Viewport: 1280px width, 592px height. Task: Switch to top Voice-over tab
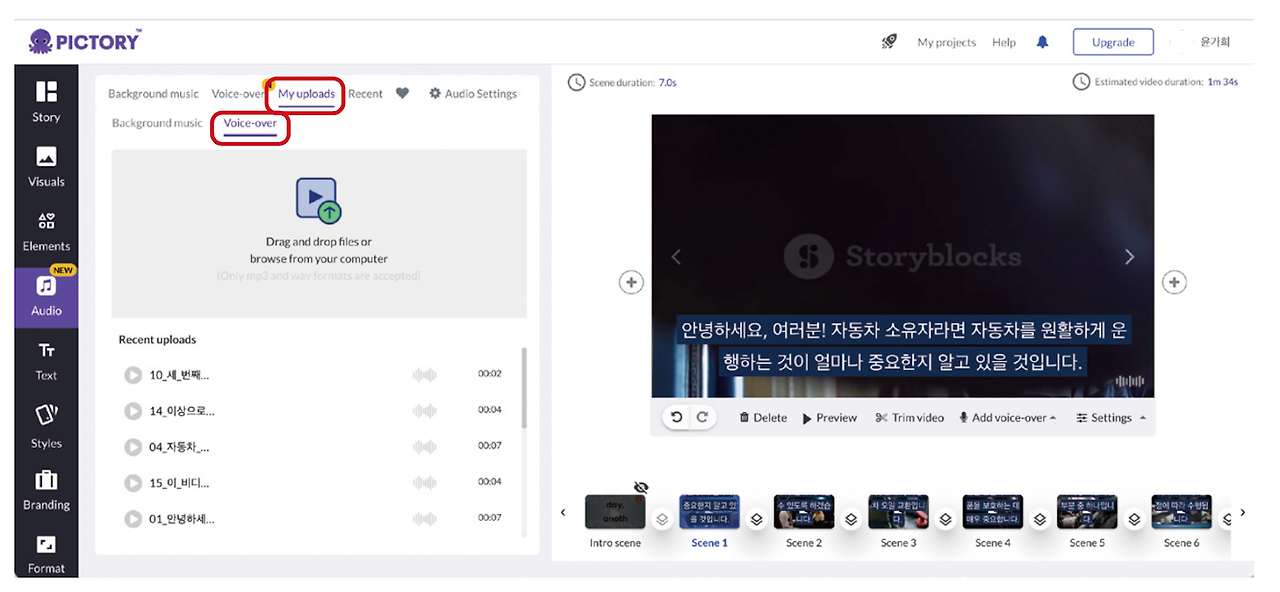[x=238, y=93]
